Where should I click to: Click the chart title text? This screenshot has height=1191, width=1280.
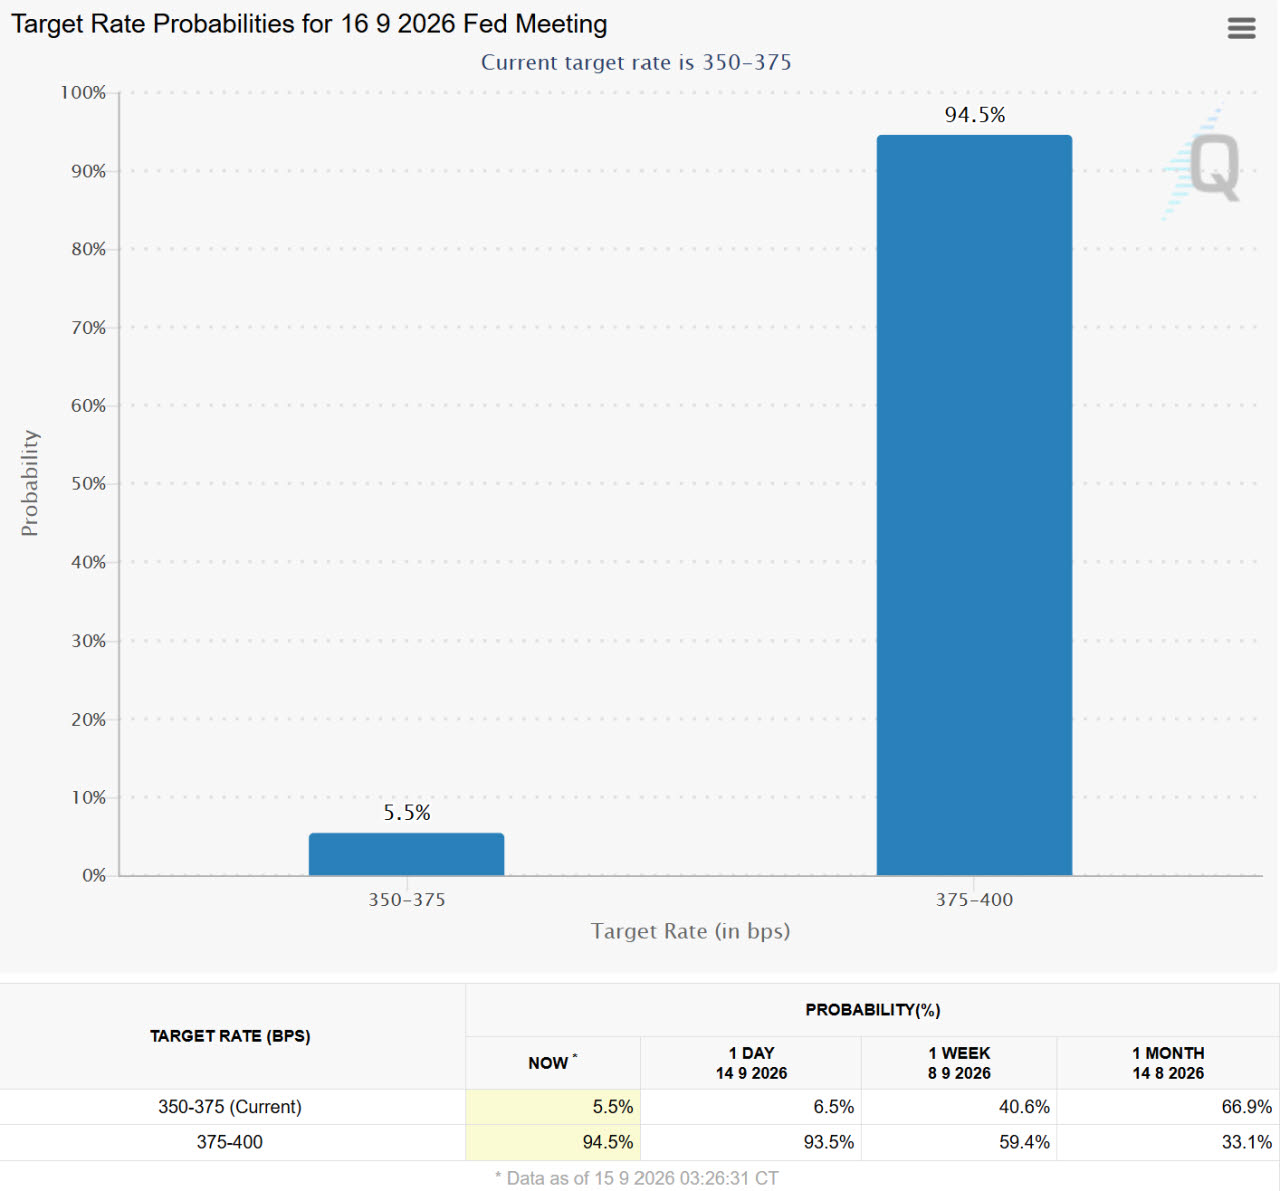pos(309,24)
